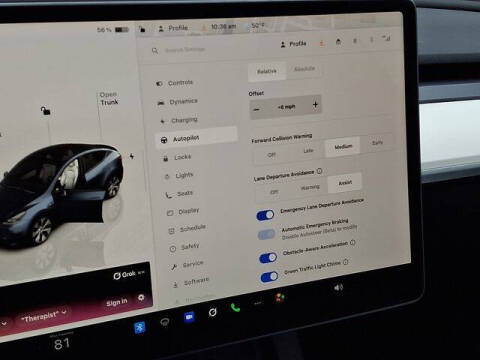Tap the unlock padlock over the car
Screen dimensions: 480x360
(45, 110)
